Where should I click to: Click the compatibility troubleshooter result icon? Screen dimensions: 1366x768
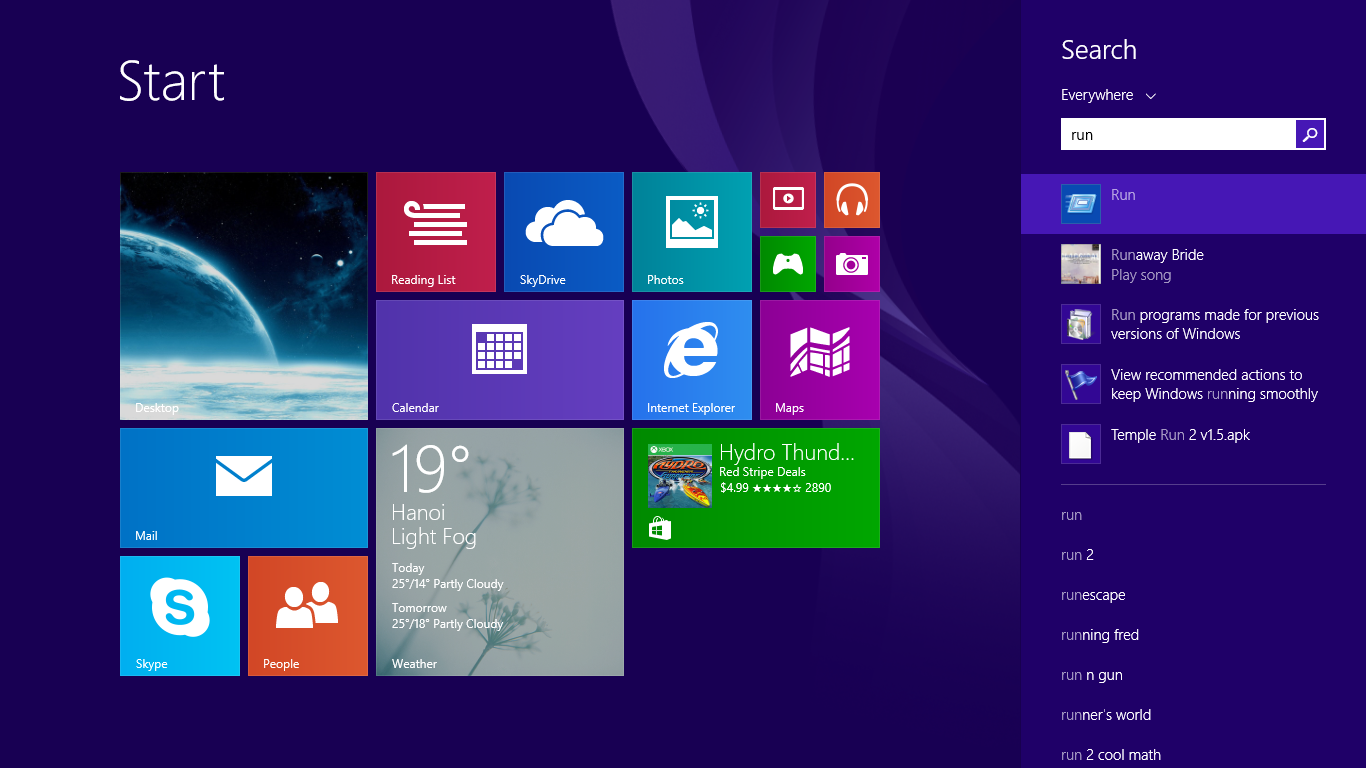pyautogui.click(x=1081, y=324)
